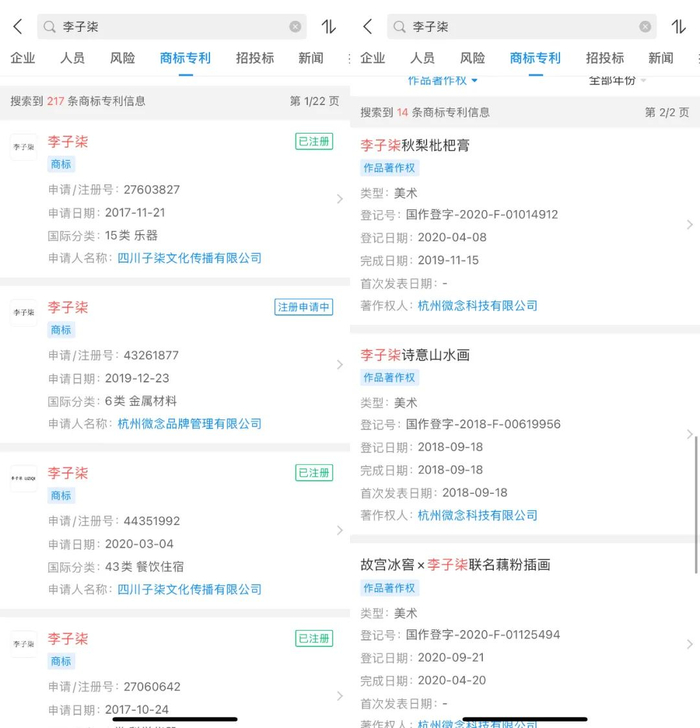Switch to 风险 tab in left screen
The height and width of the screenshot is (728, 700).
point(123,58)
